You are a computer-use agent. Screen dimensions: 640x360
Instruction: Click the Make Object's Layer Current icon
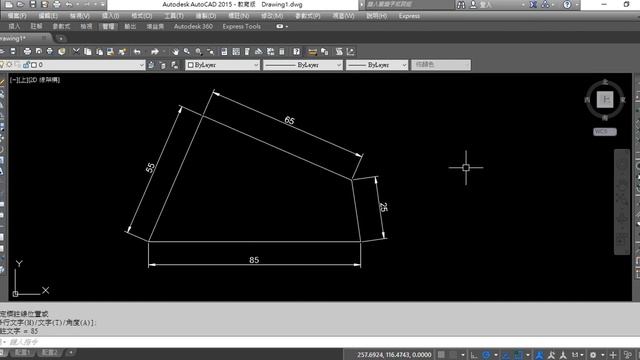[151, 65]
